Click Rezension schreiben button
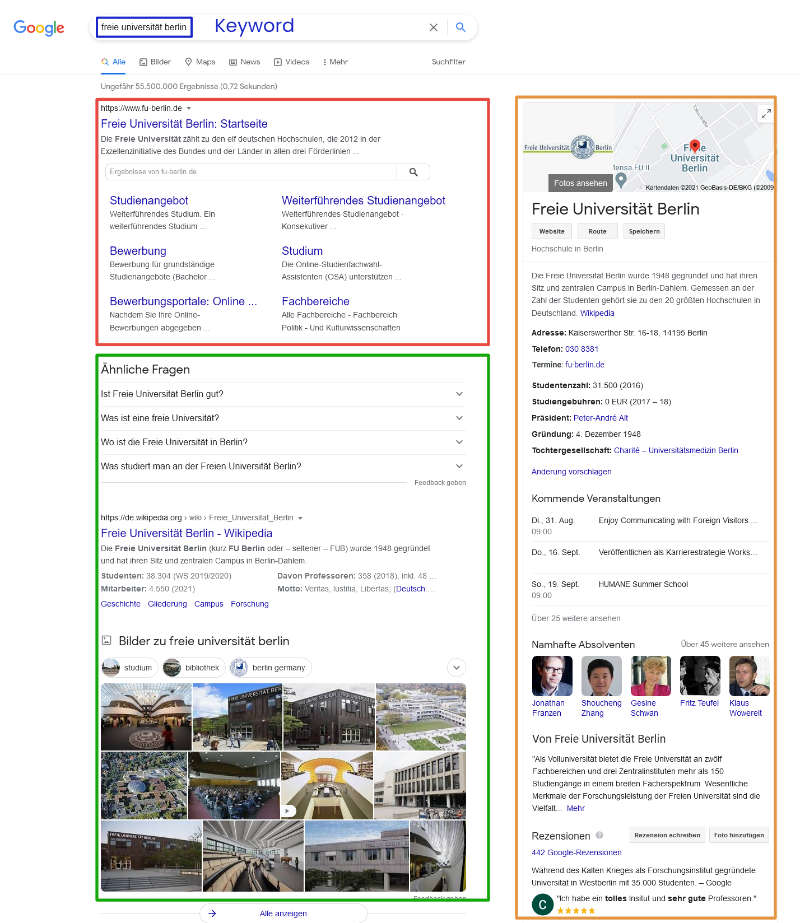Viewport: 800px width, 923px height. [x=667, y=835]
